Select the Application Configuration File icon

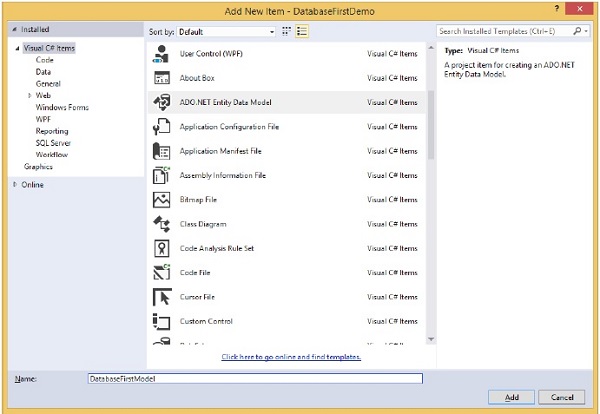point(161,127)
